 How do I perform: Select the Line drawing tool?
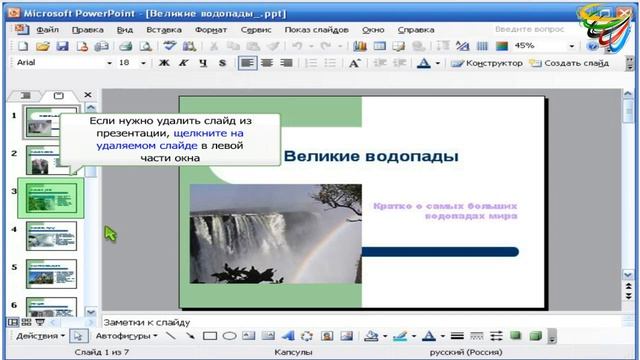tap(171, 336)
